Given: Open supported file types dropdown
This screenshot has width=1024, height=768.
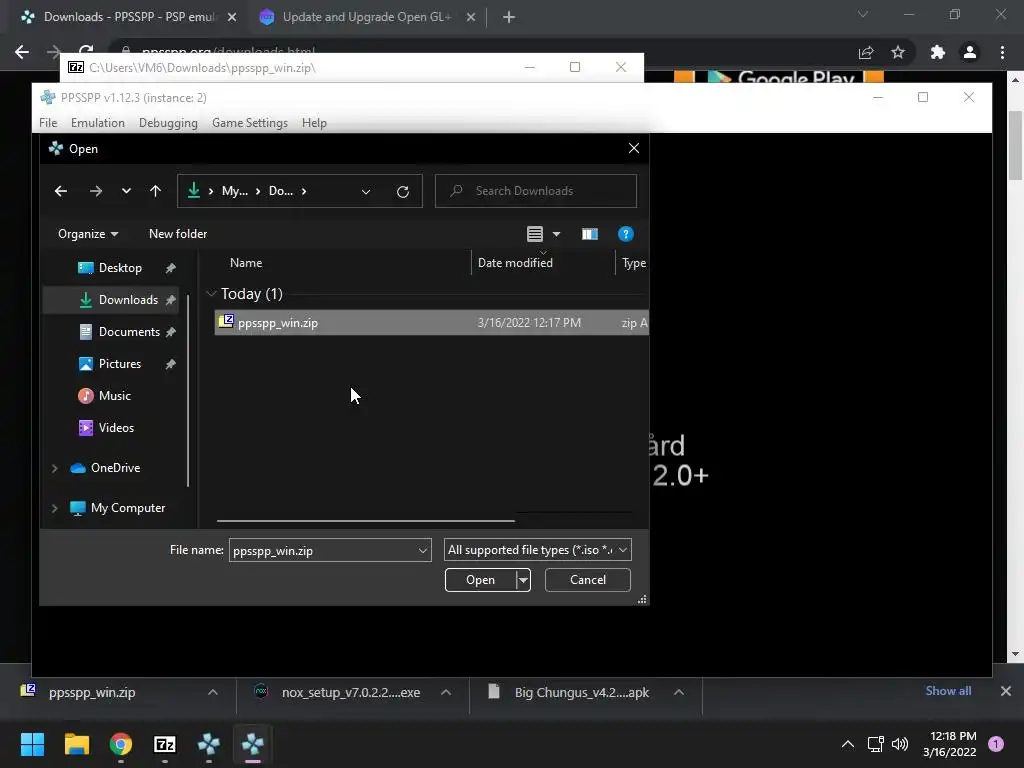Looking at the screenshot, I should [537, 550].
